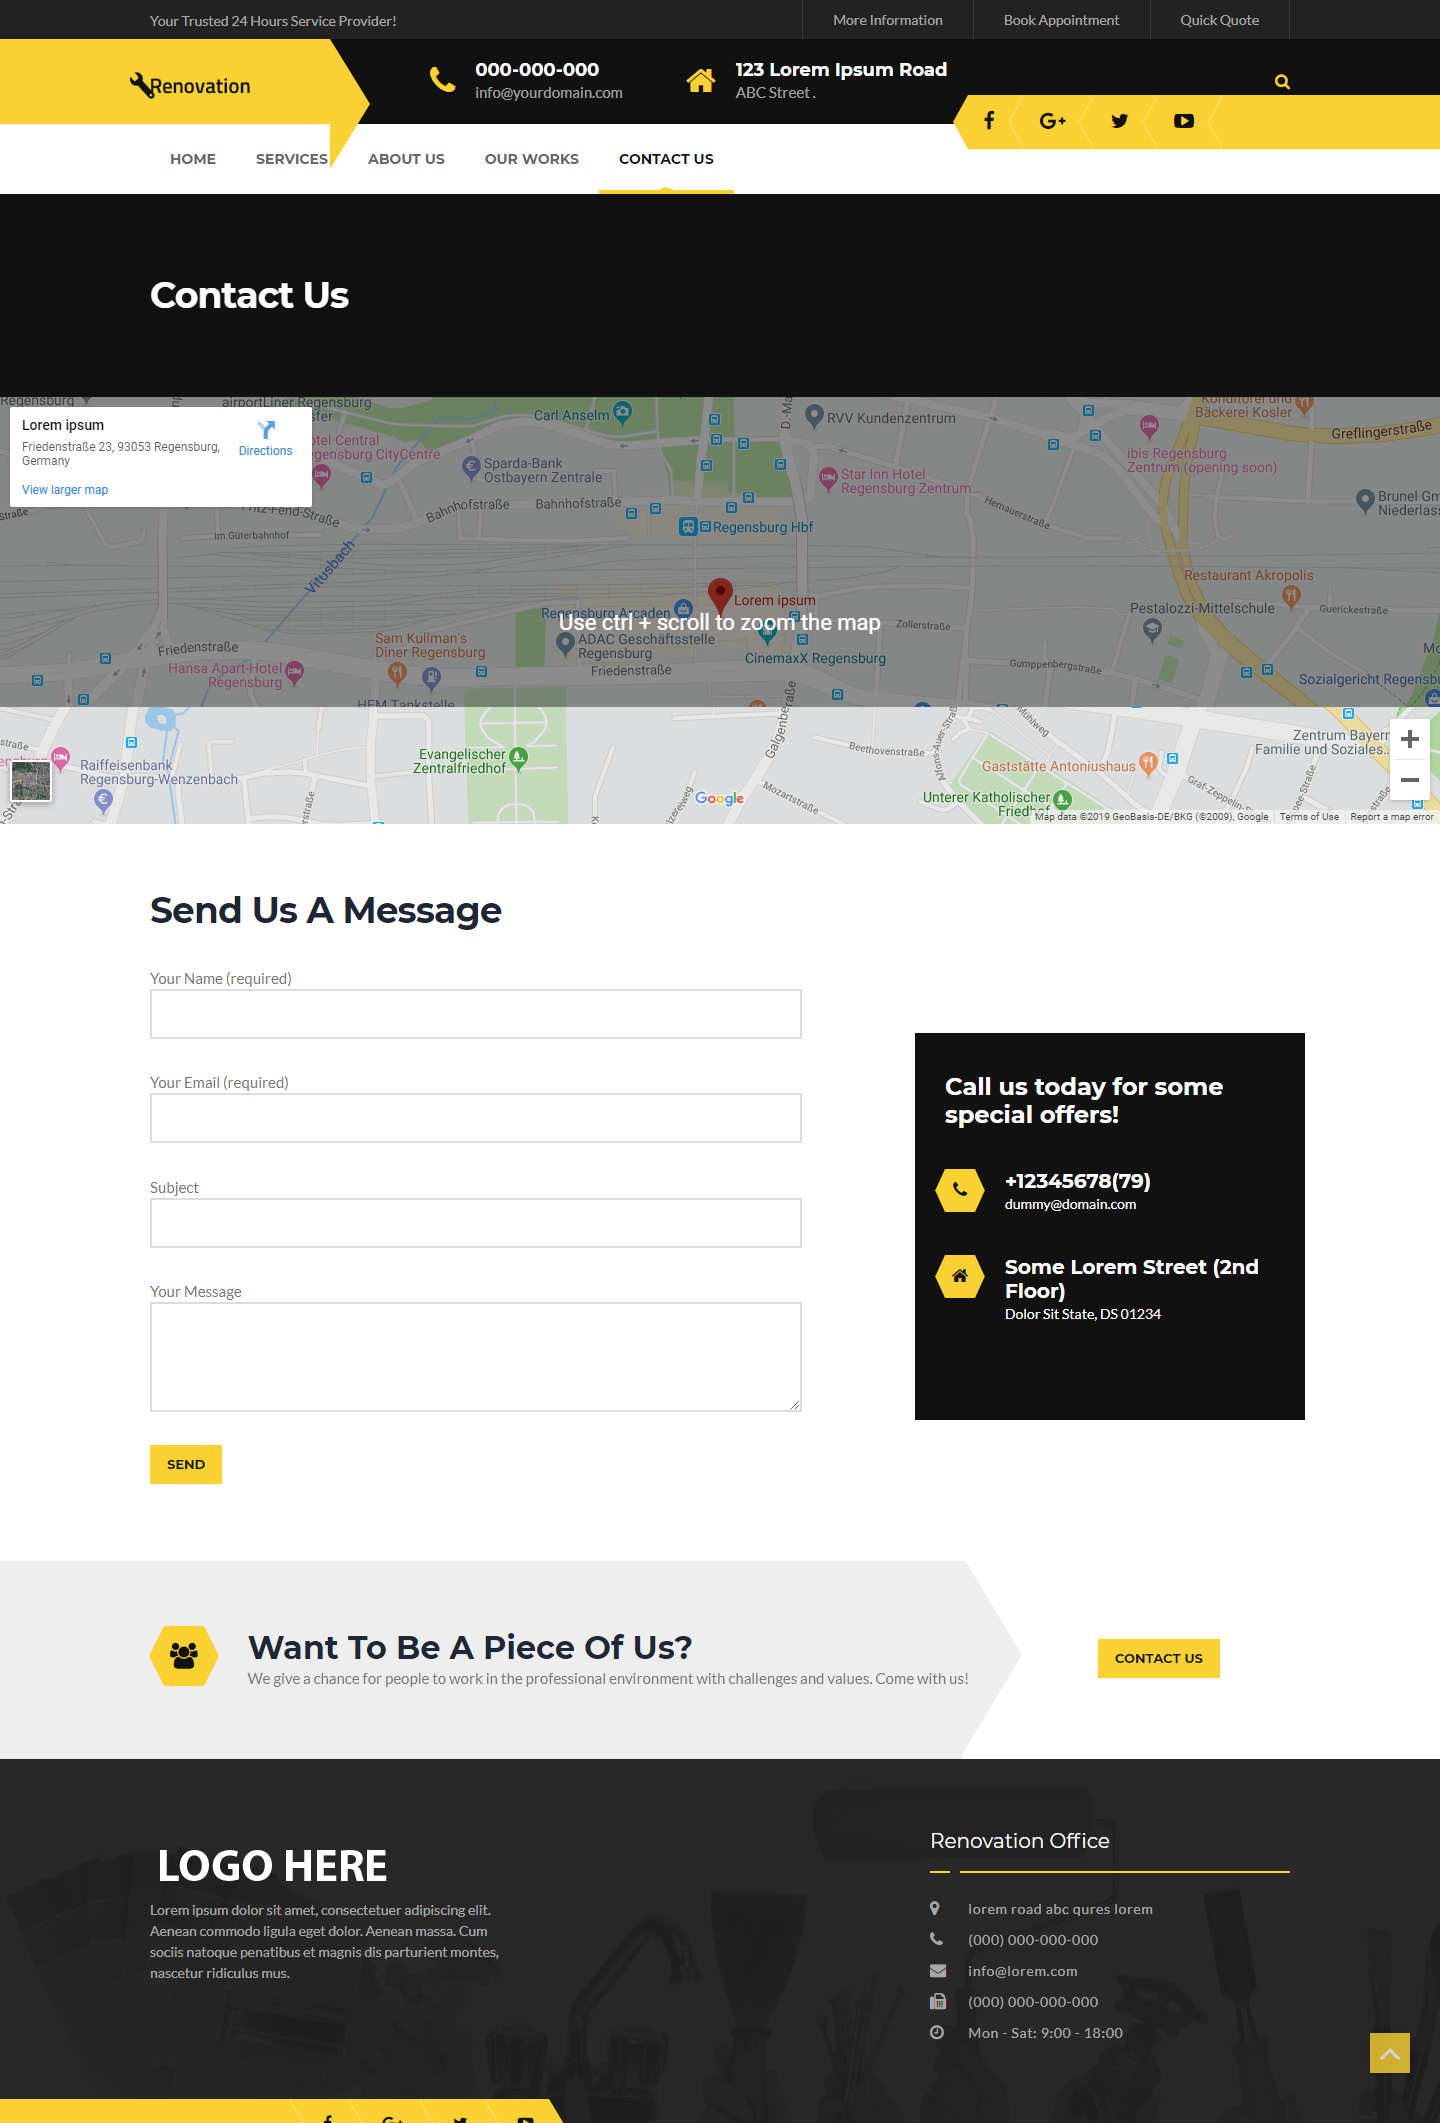Open the YouTube icon in header
Screen dimensions: 1440x2123
tap(1183, 121)
